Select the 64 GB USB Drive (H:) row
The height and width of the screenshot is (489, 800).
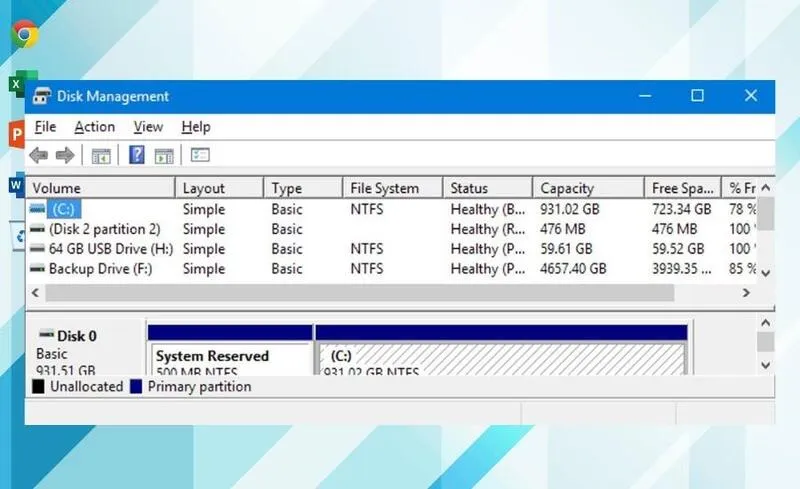[391, 249]
